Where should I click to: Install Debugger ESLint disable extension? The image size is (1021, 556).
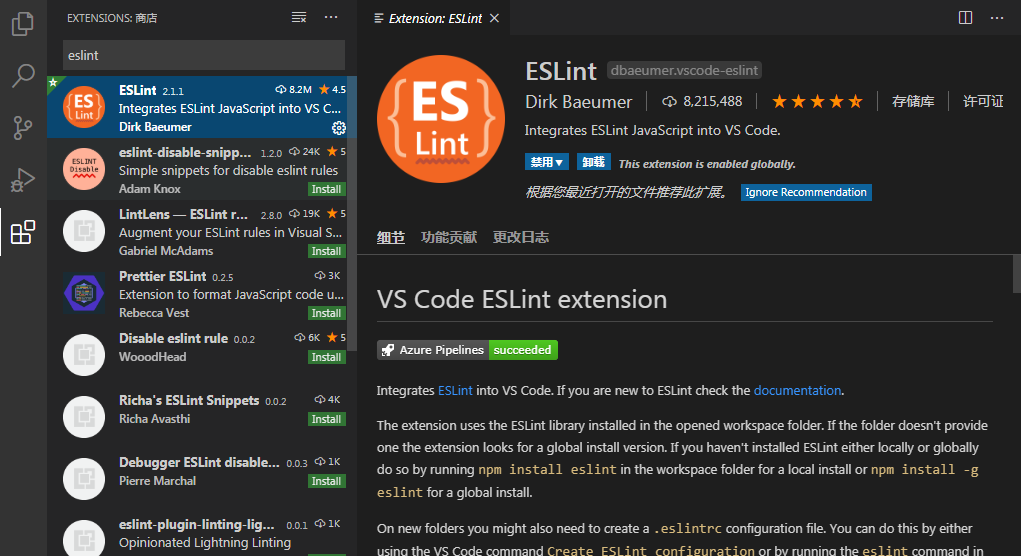point(326,480)
